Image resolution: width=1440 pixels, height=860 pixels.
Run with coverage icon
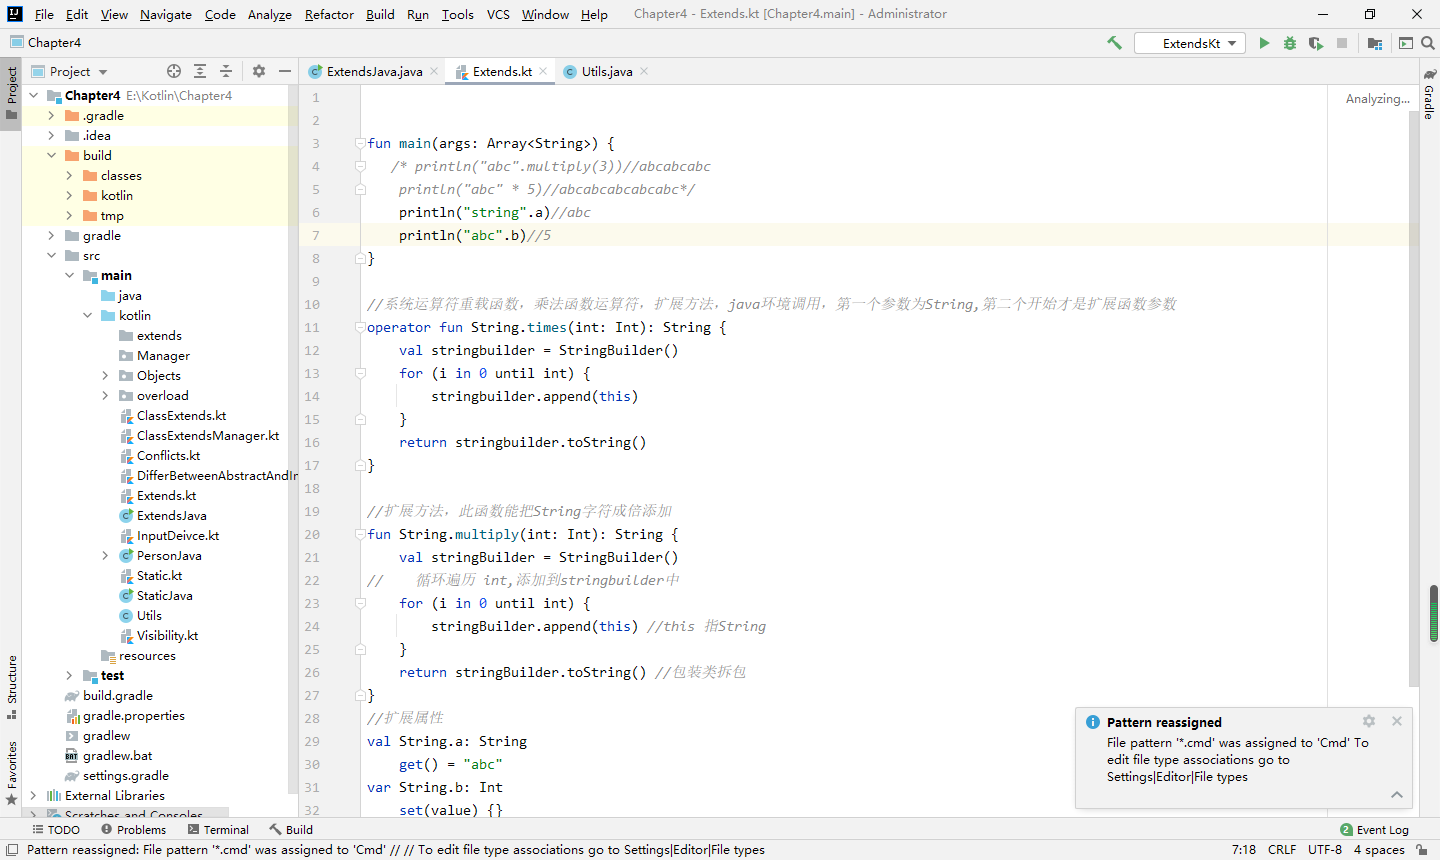tap(1316, 43)
